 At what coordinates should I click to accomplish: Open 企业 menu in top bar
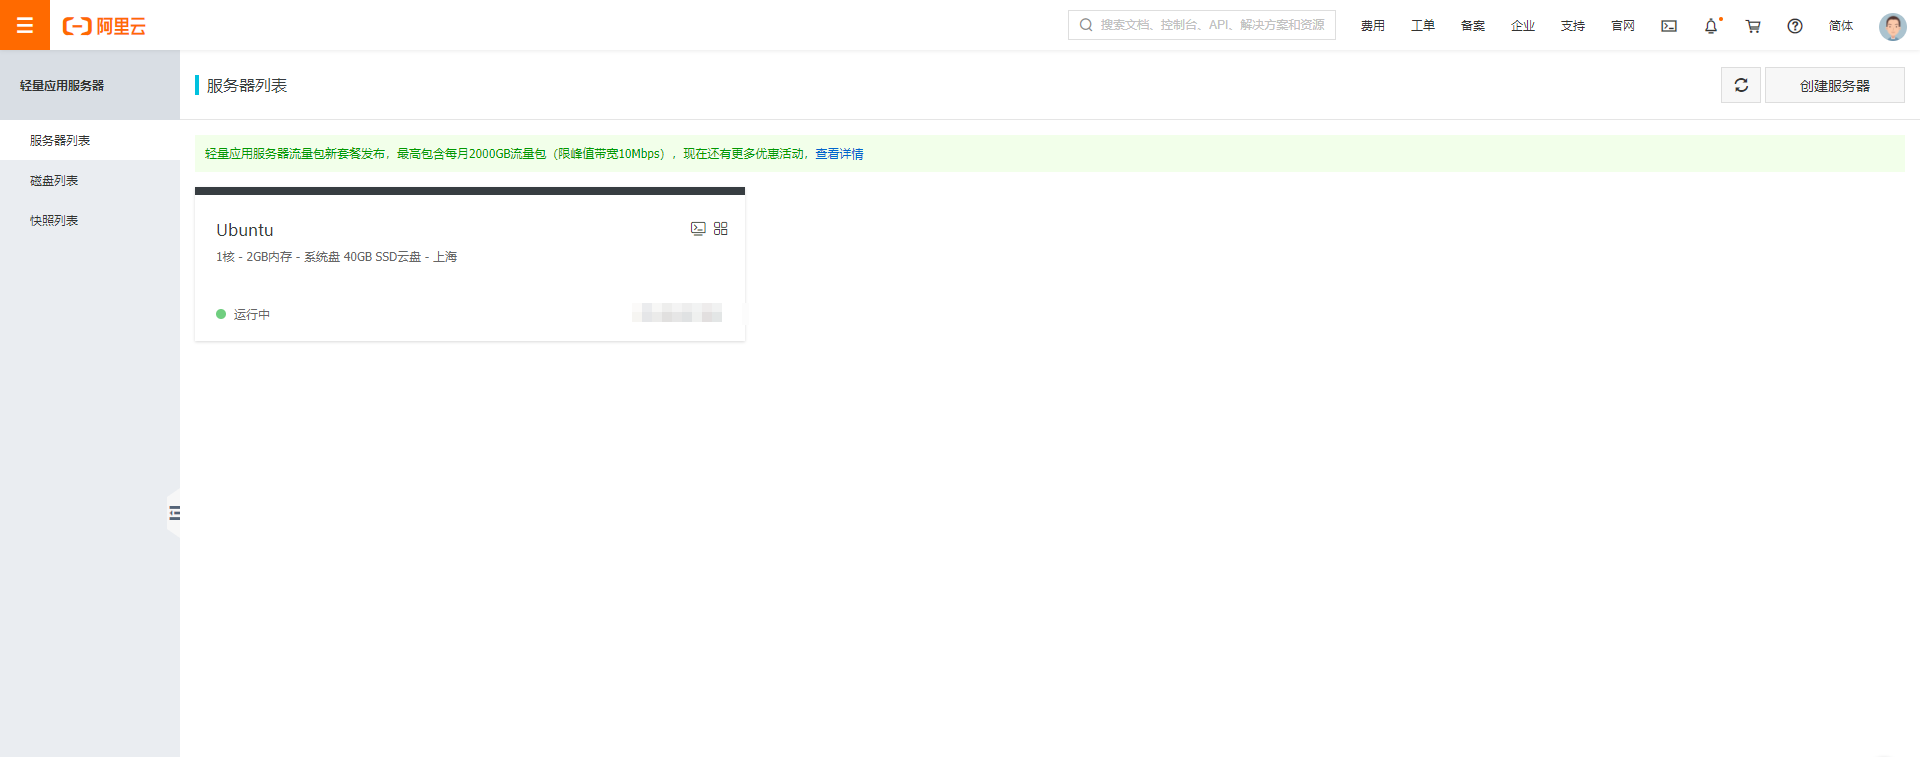(x=1523, y=26)
